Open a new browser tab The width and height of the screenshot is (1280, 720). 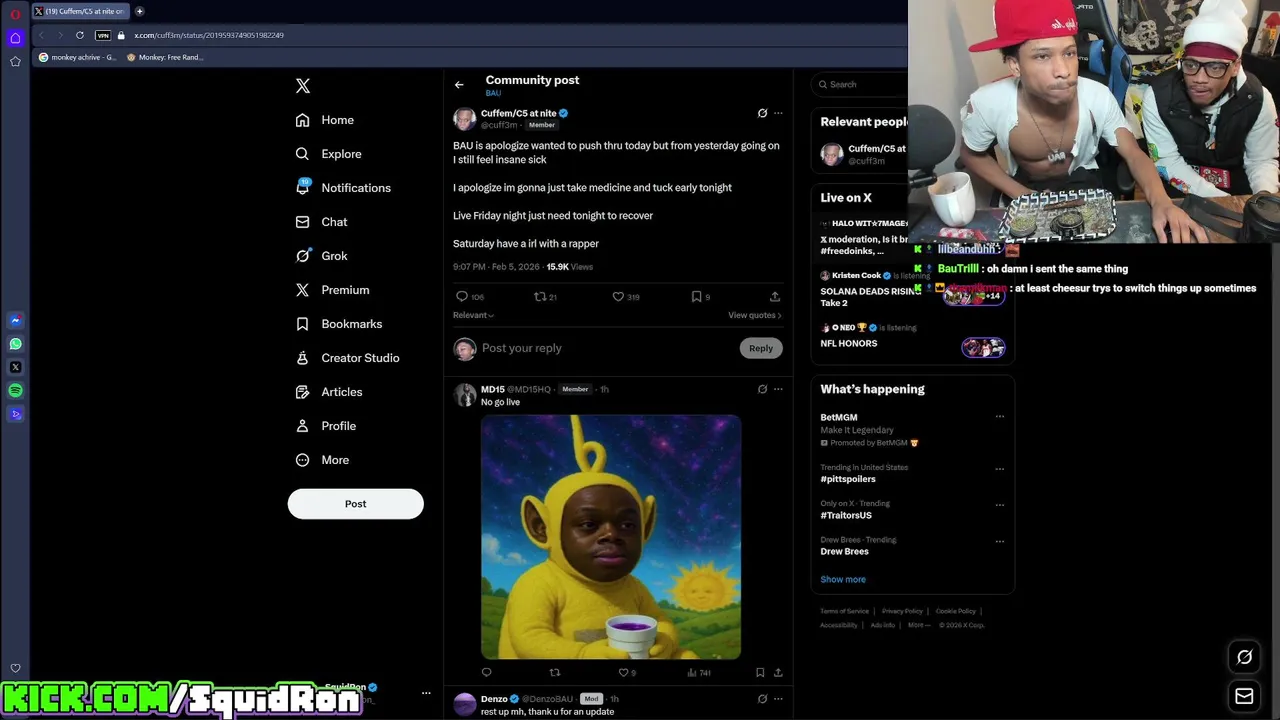[x=139, y=11]
